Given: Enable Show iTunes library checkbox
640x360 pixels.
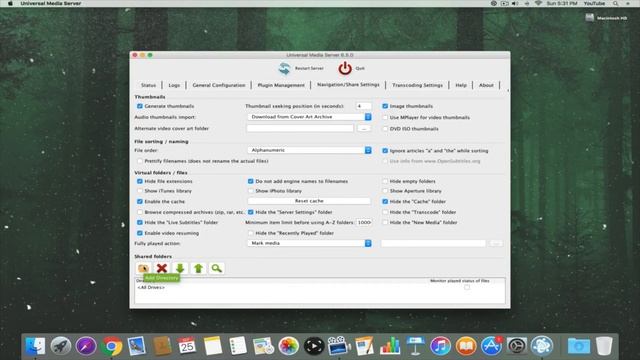Looking at the screenshot, I should pos(140,191).
